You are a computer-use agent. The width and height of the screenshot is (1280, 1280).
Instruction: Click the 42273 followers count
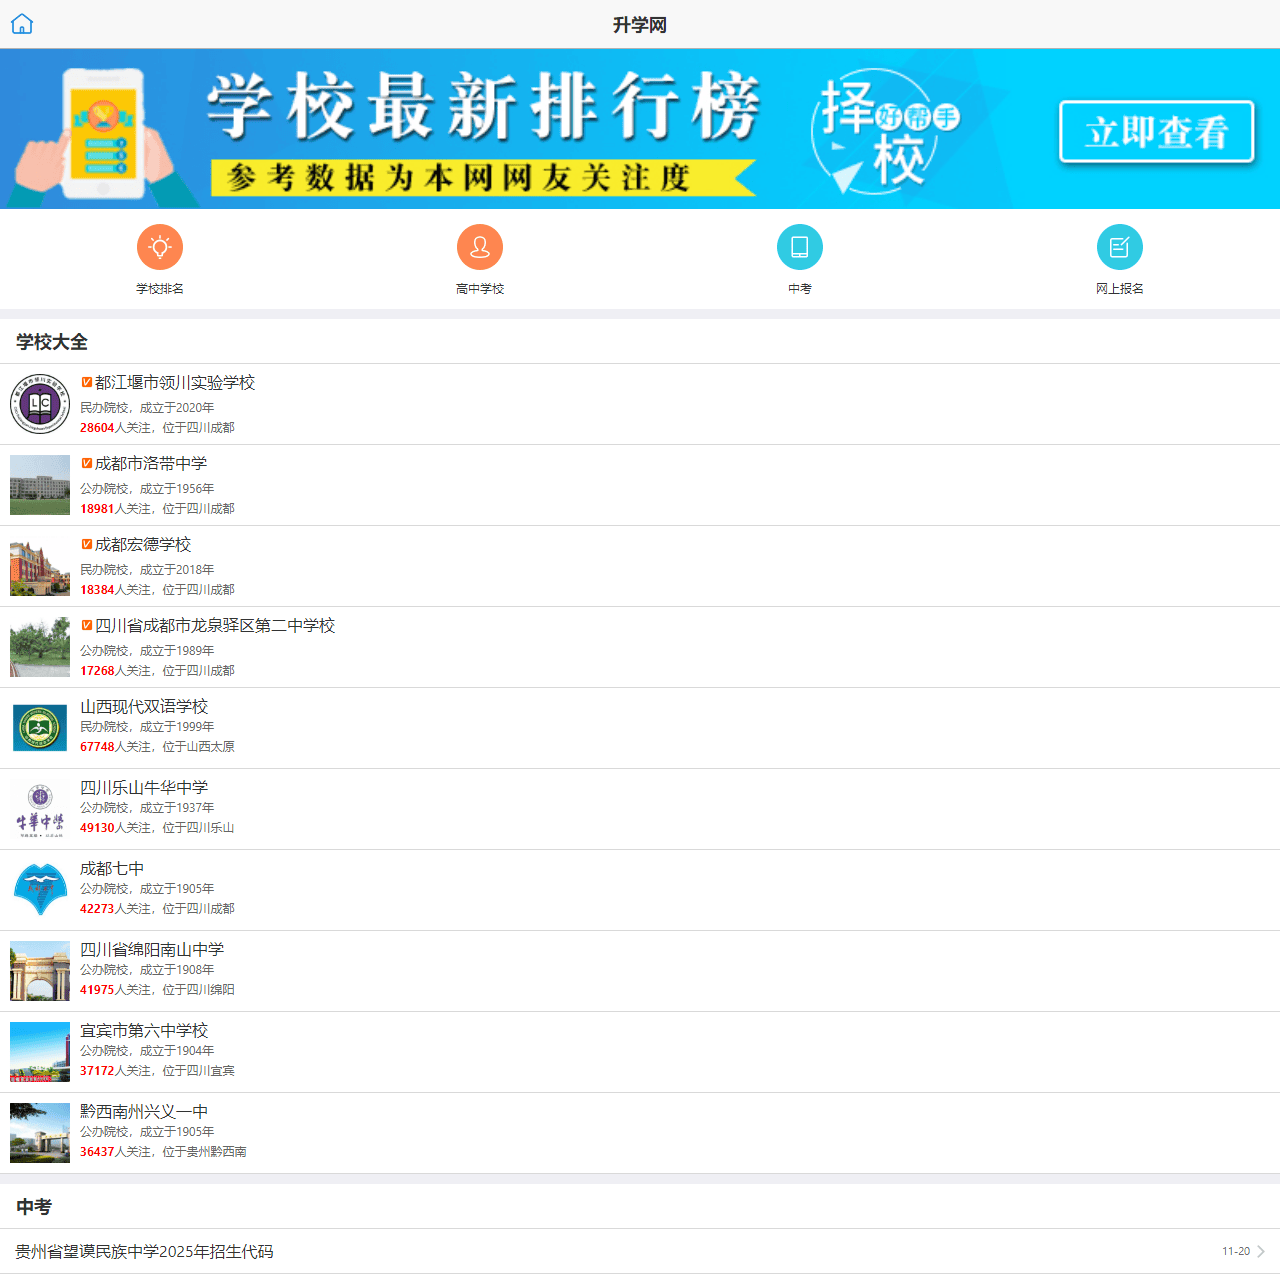98,909
